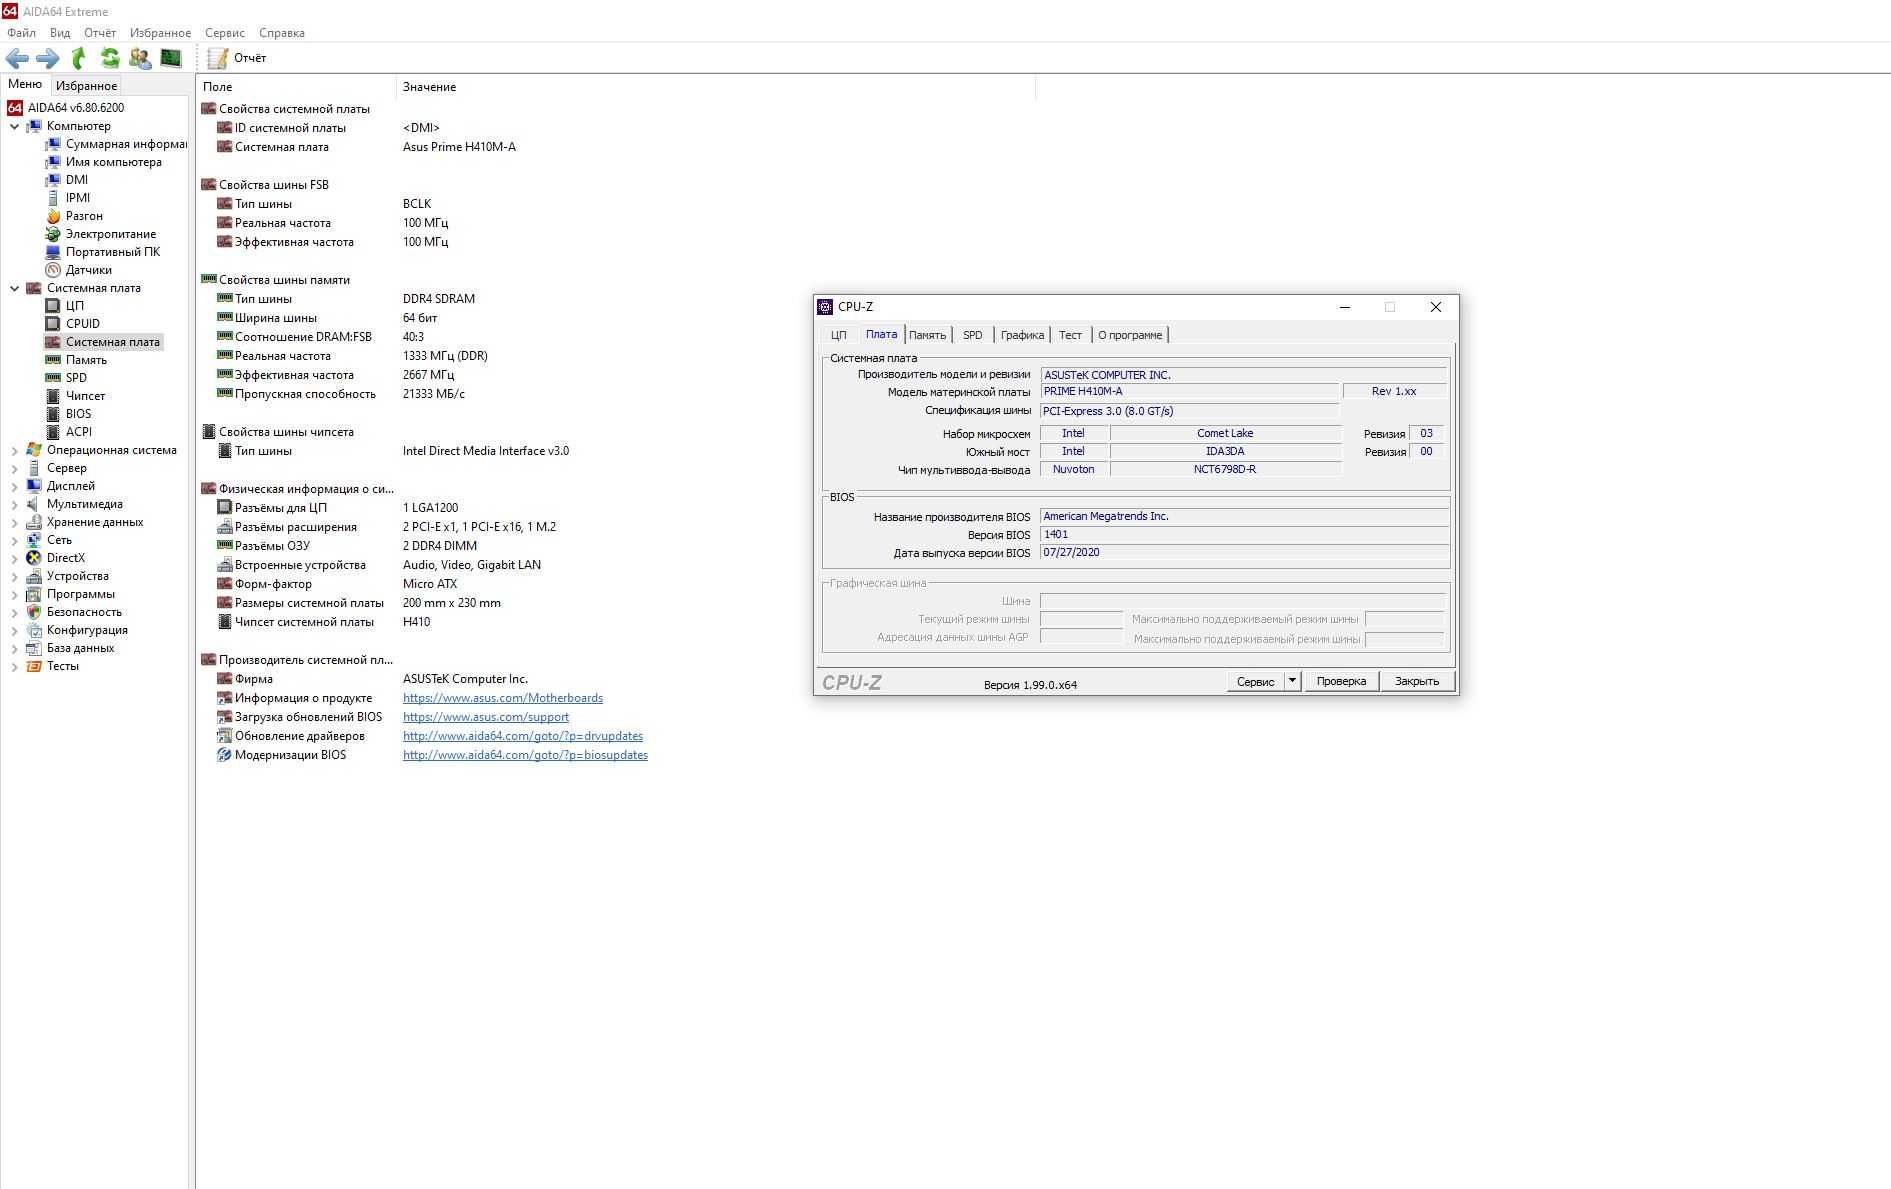
Task: Collapse the Системная плата parent node
Action: (x=14, y=288)
